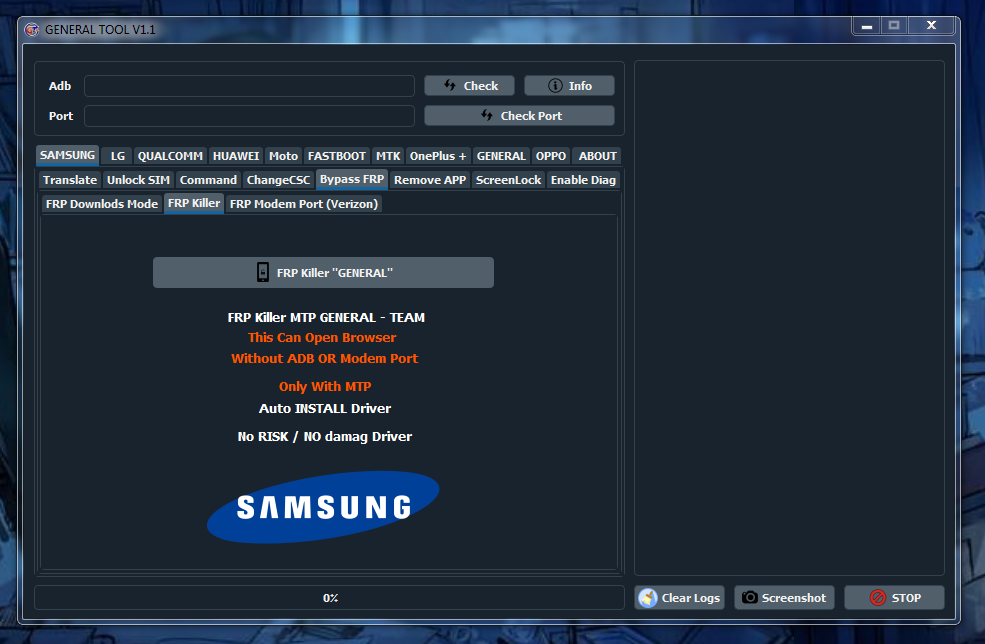
Task: Clear the logs
Action: click(679, 598)
